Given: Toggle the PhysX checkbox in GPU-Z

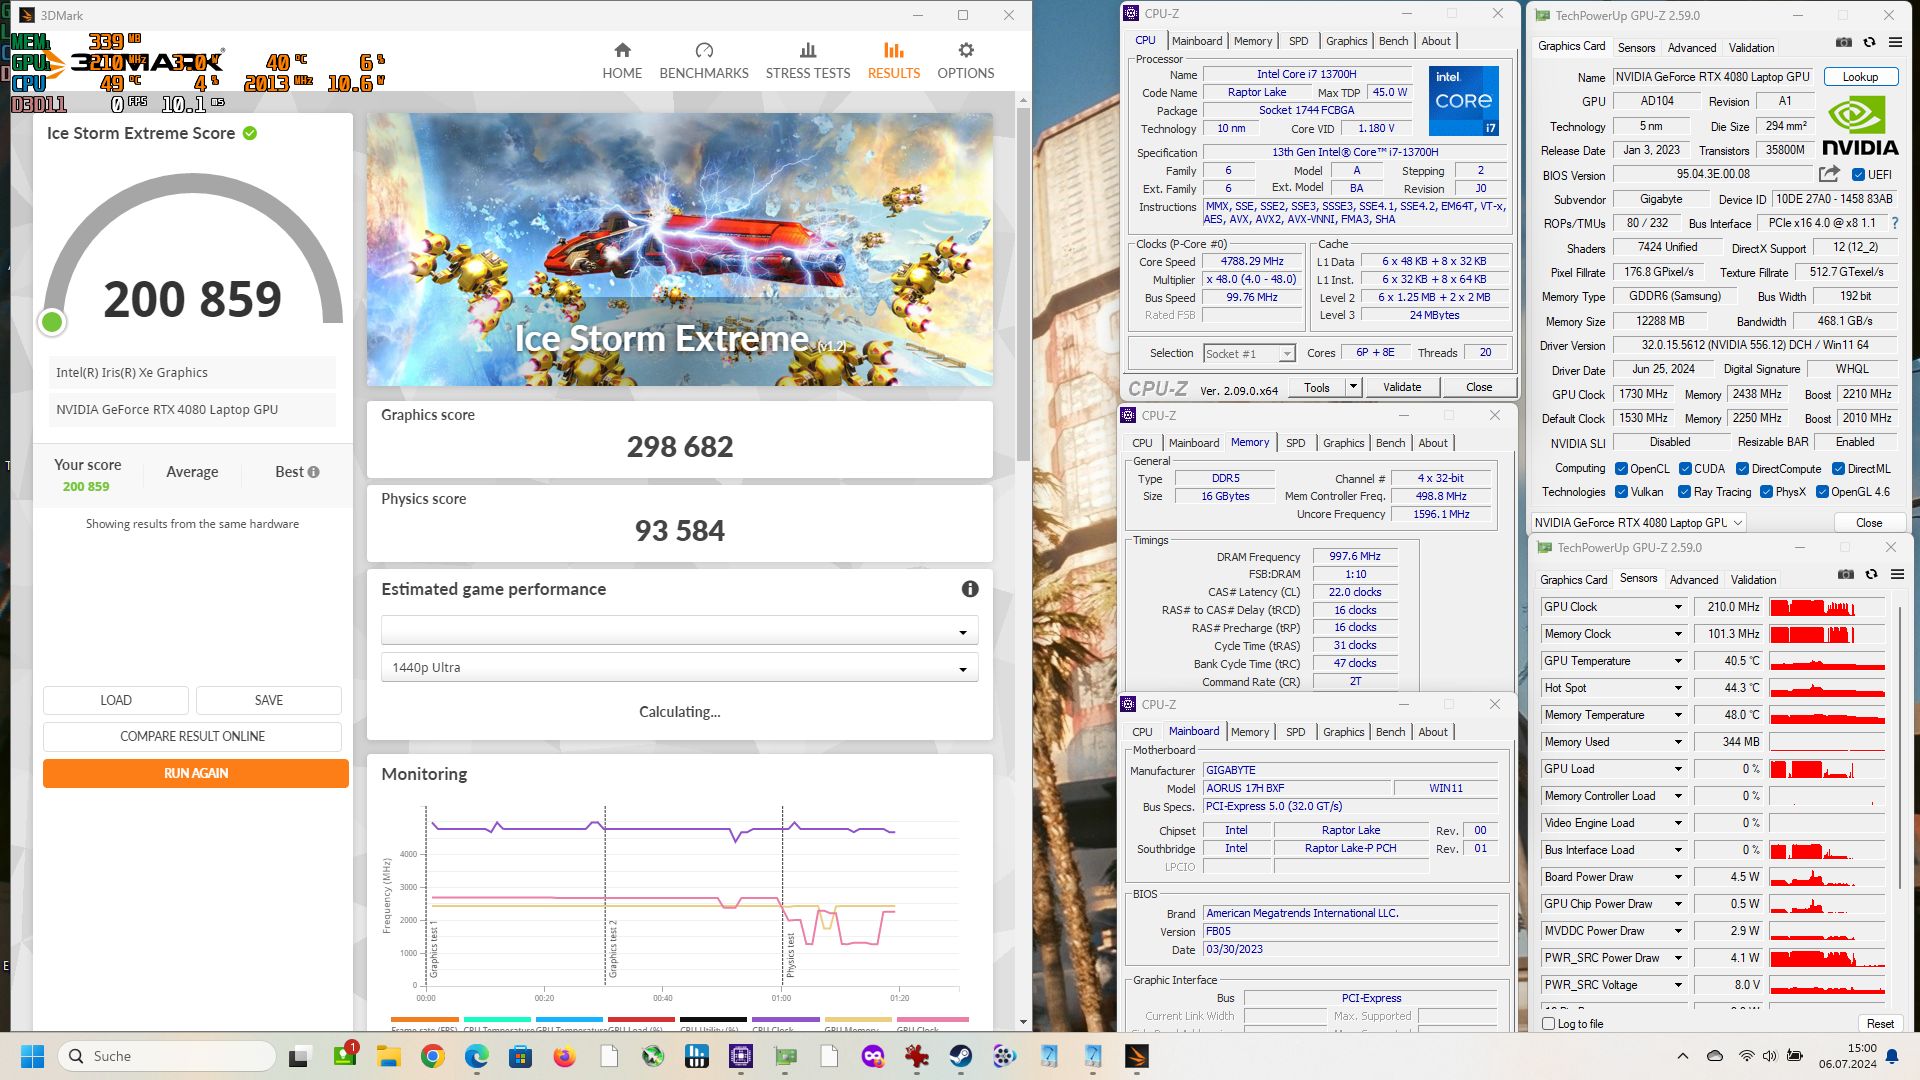Looking at the screenshot, I should tap(1767, 492).
